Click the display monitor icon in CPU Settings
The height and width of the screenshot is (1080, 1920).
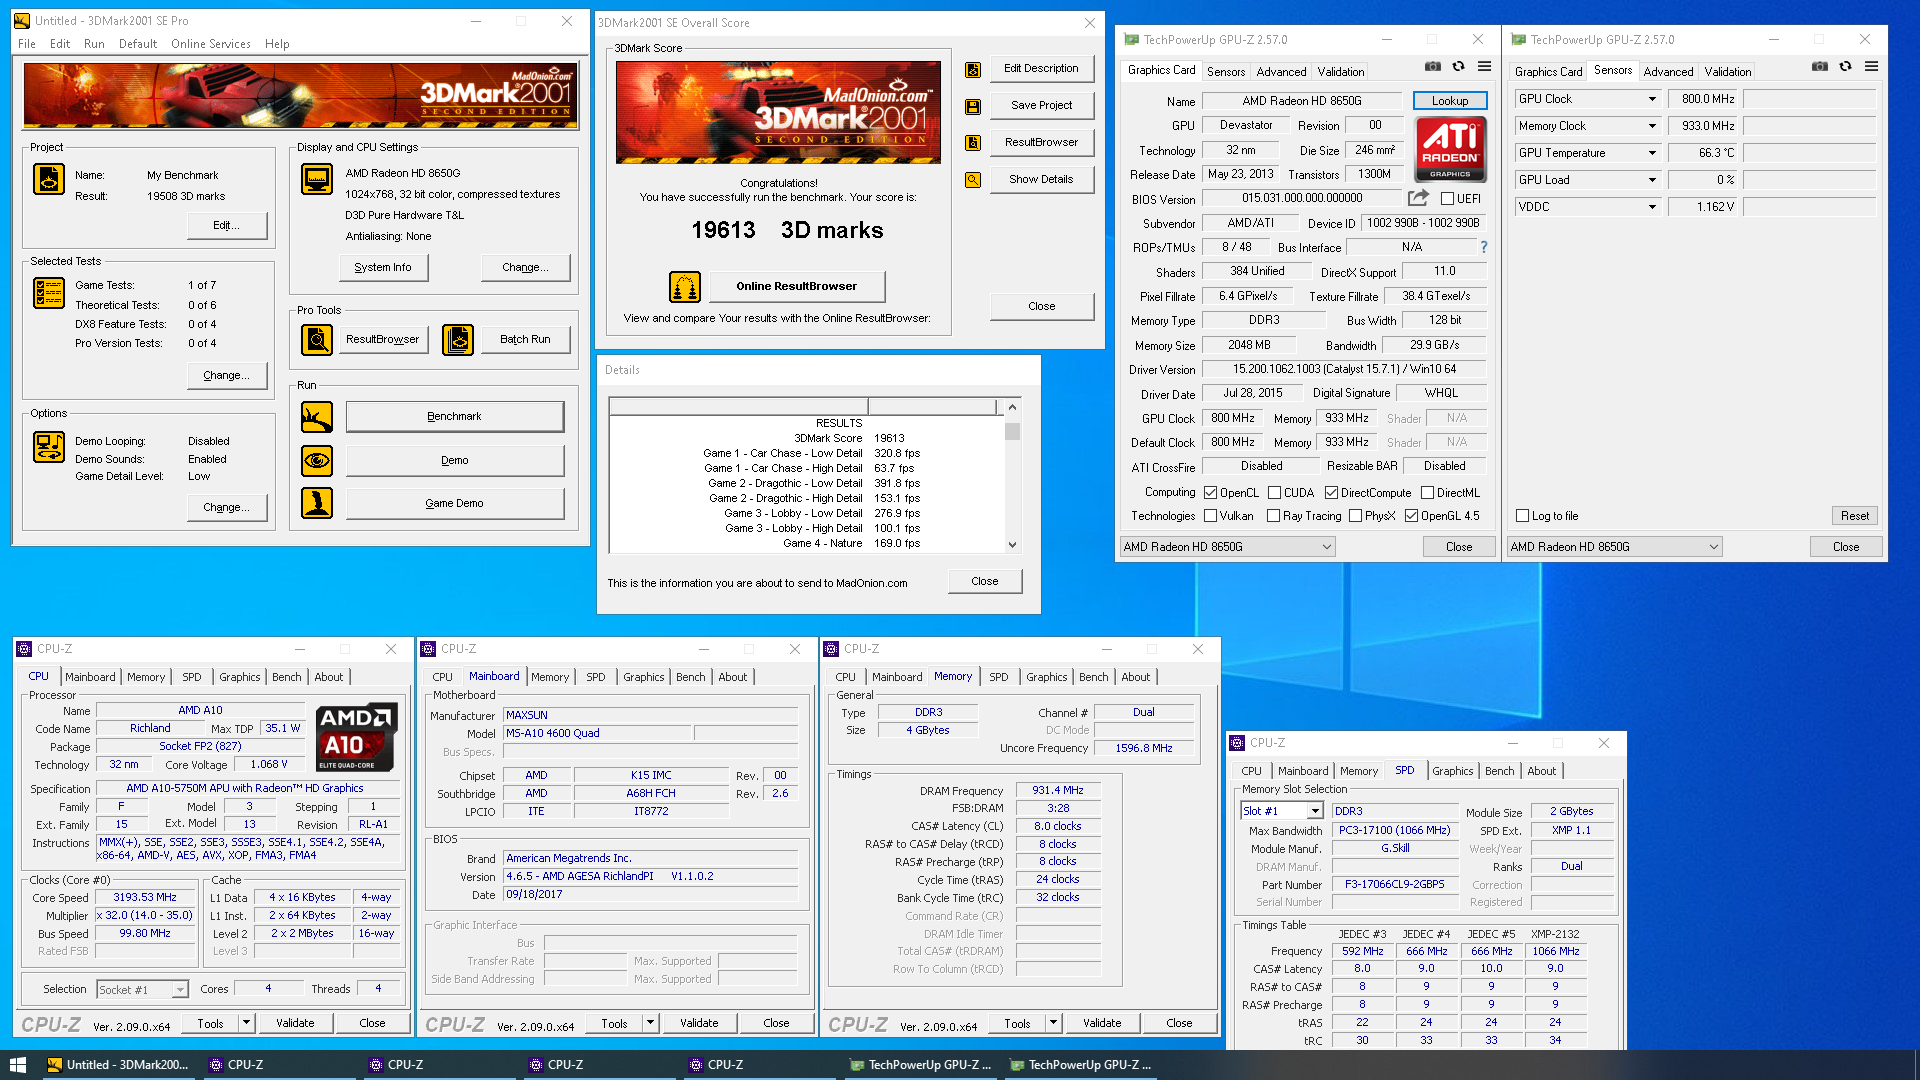tap(317, 179)
